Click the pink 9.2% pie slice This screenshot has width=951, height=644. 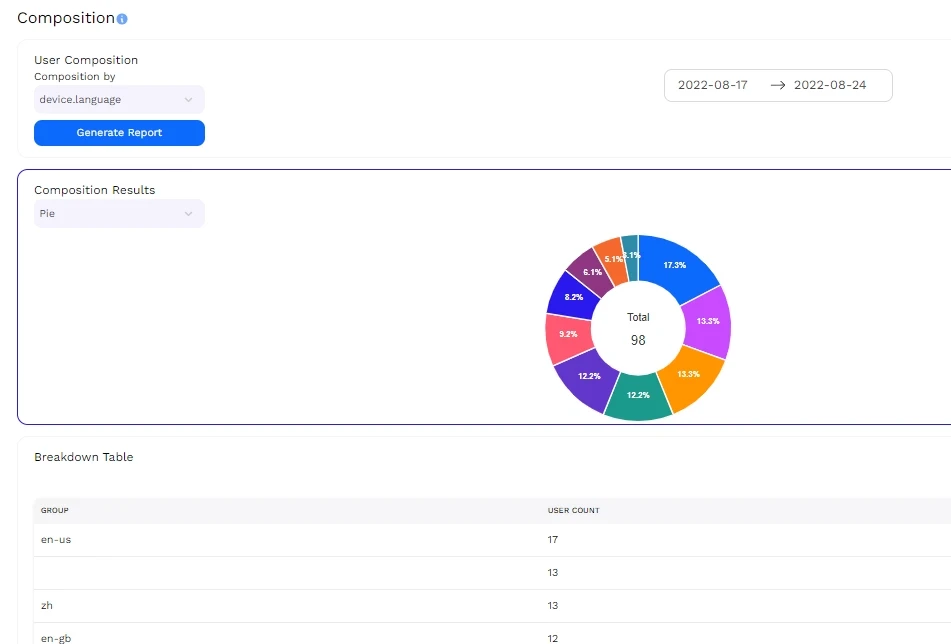(x=568, y=337)
